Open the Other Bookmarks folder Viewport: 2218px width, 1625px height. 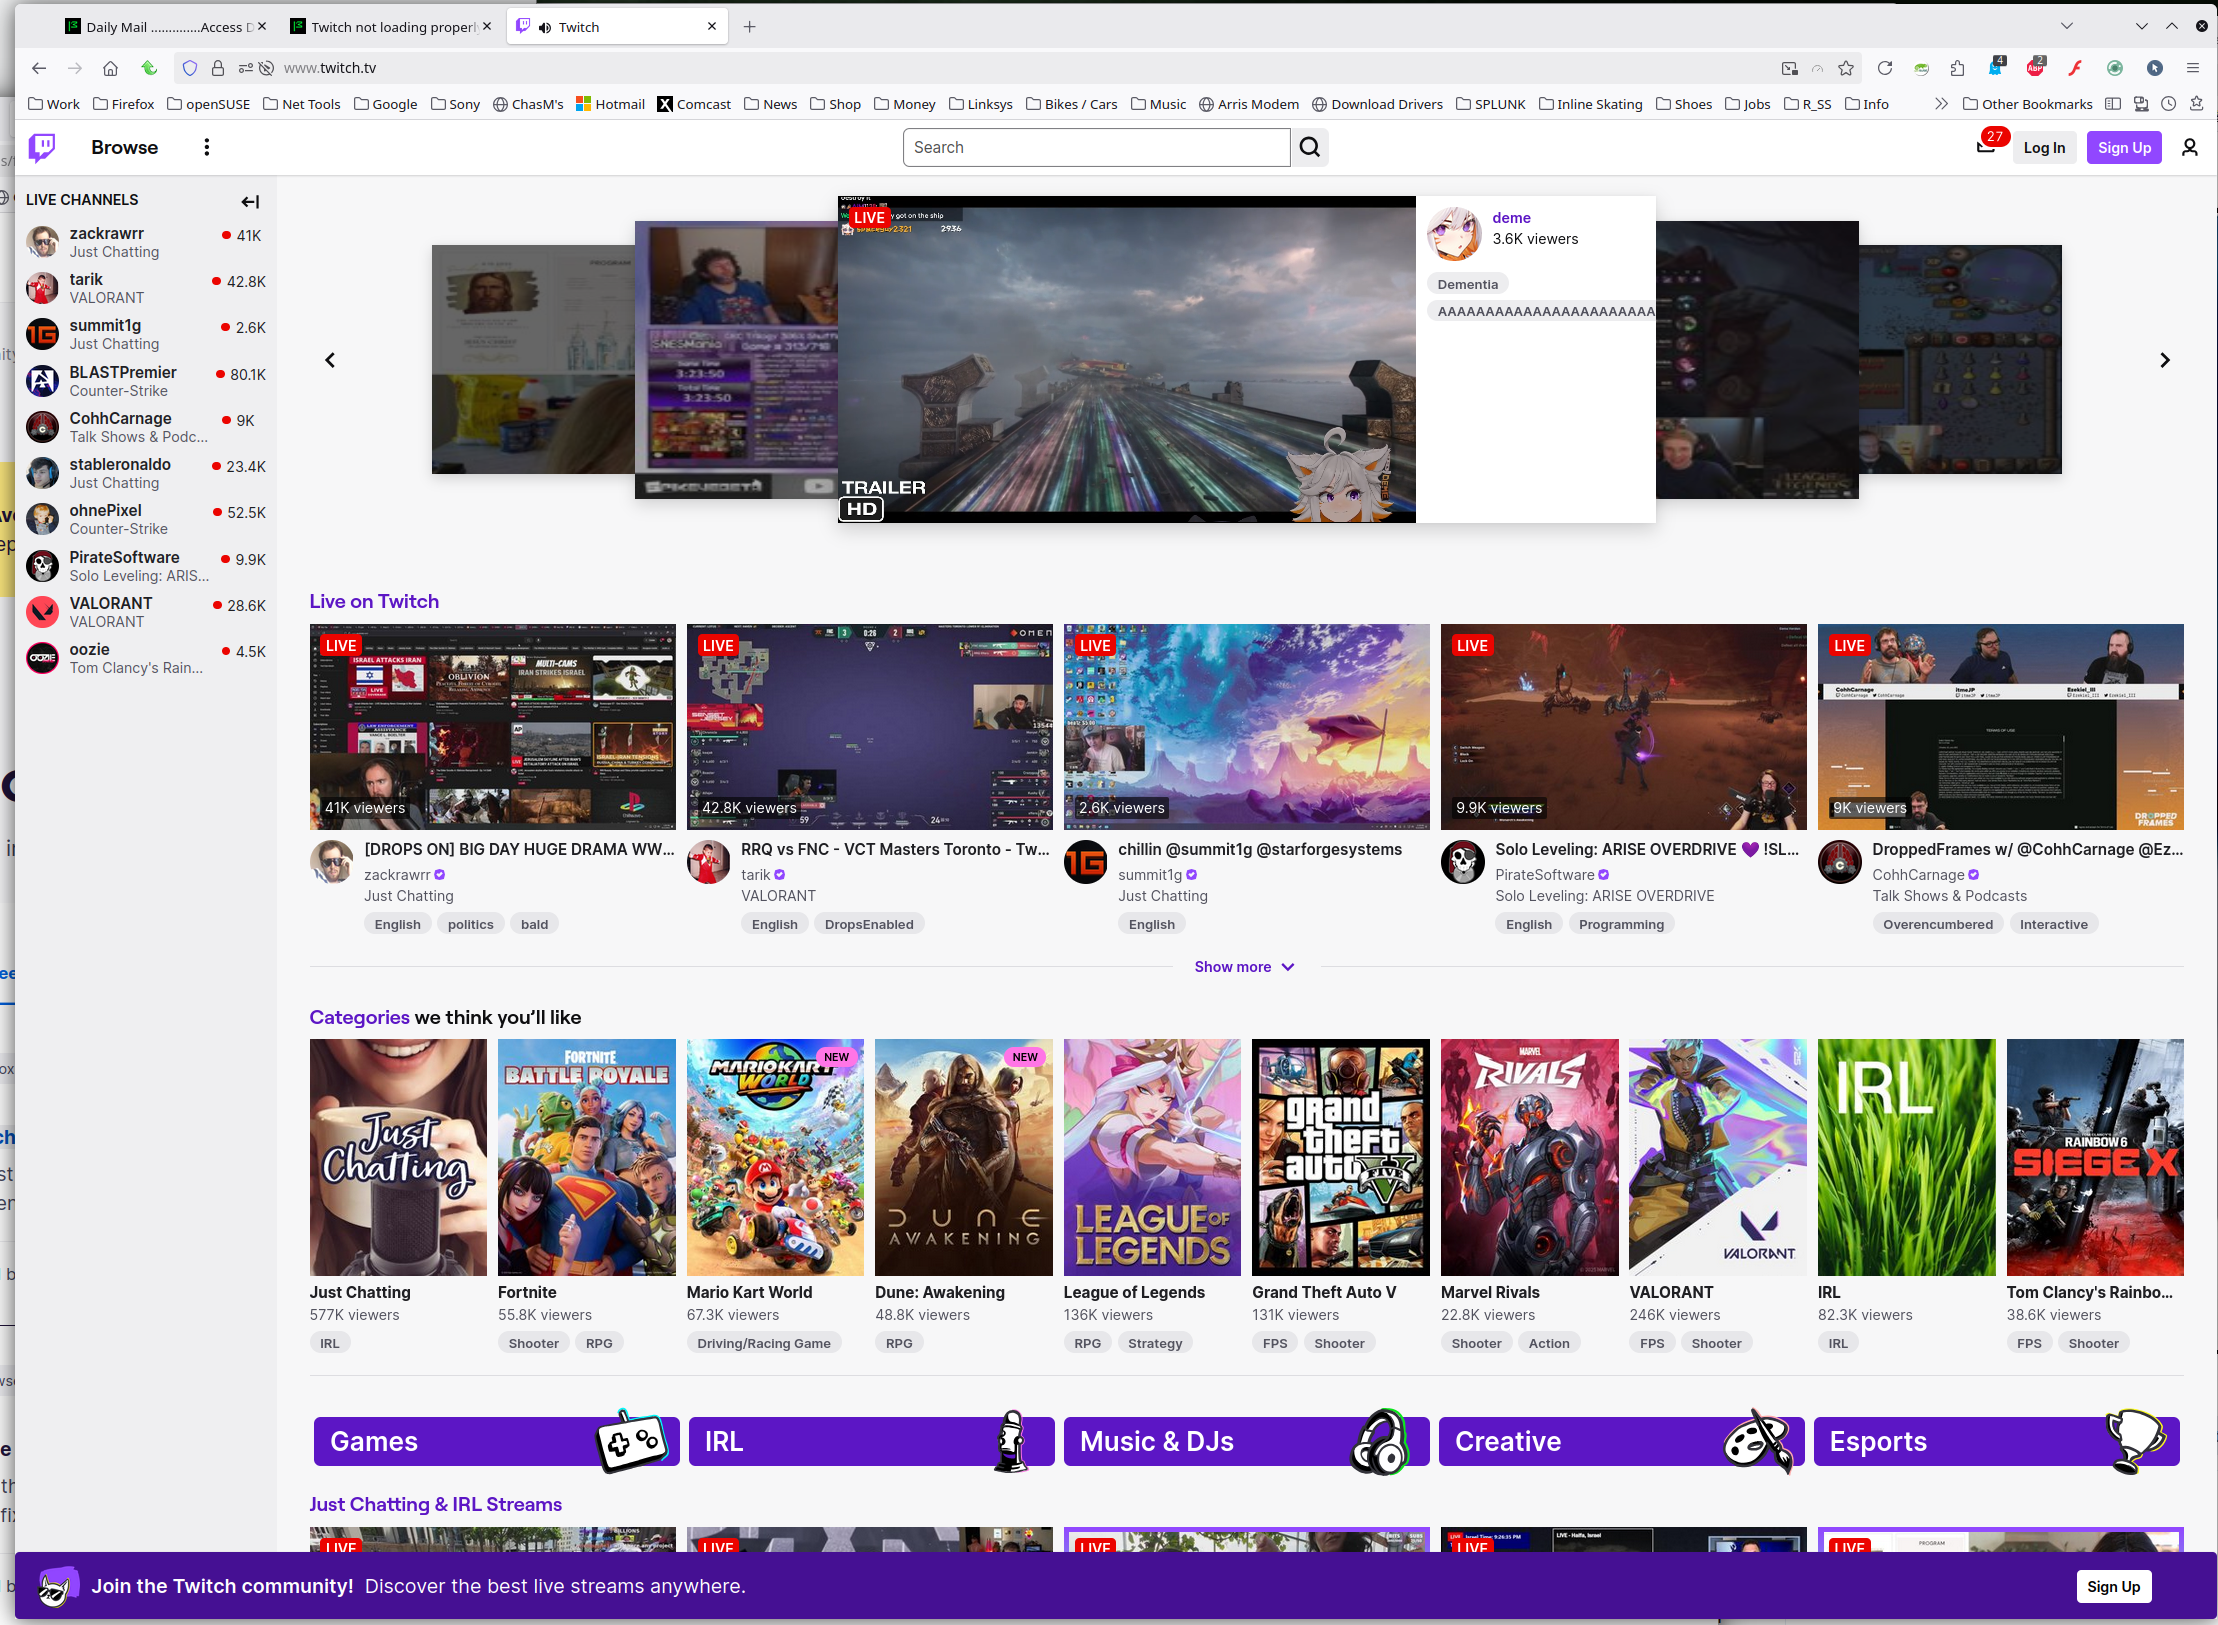[x=2027, y=104]
